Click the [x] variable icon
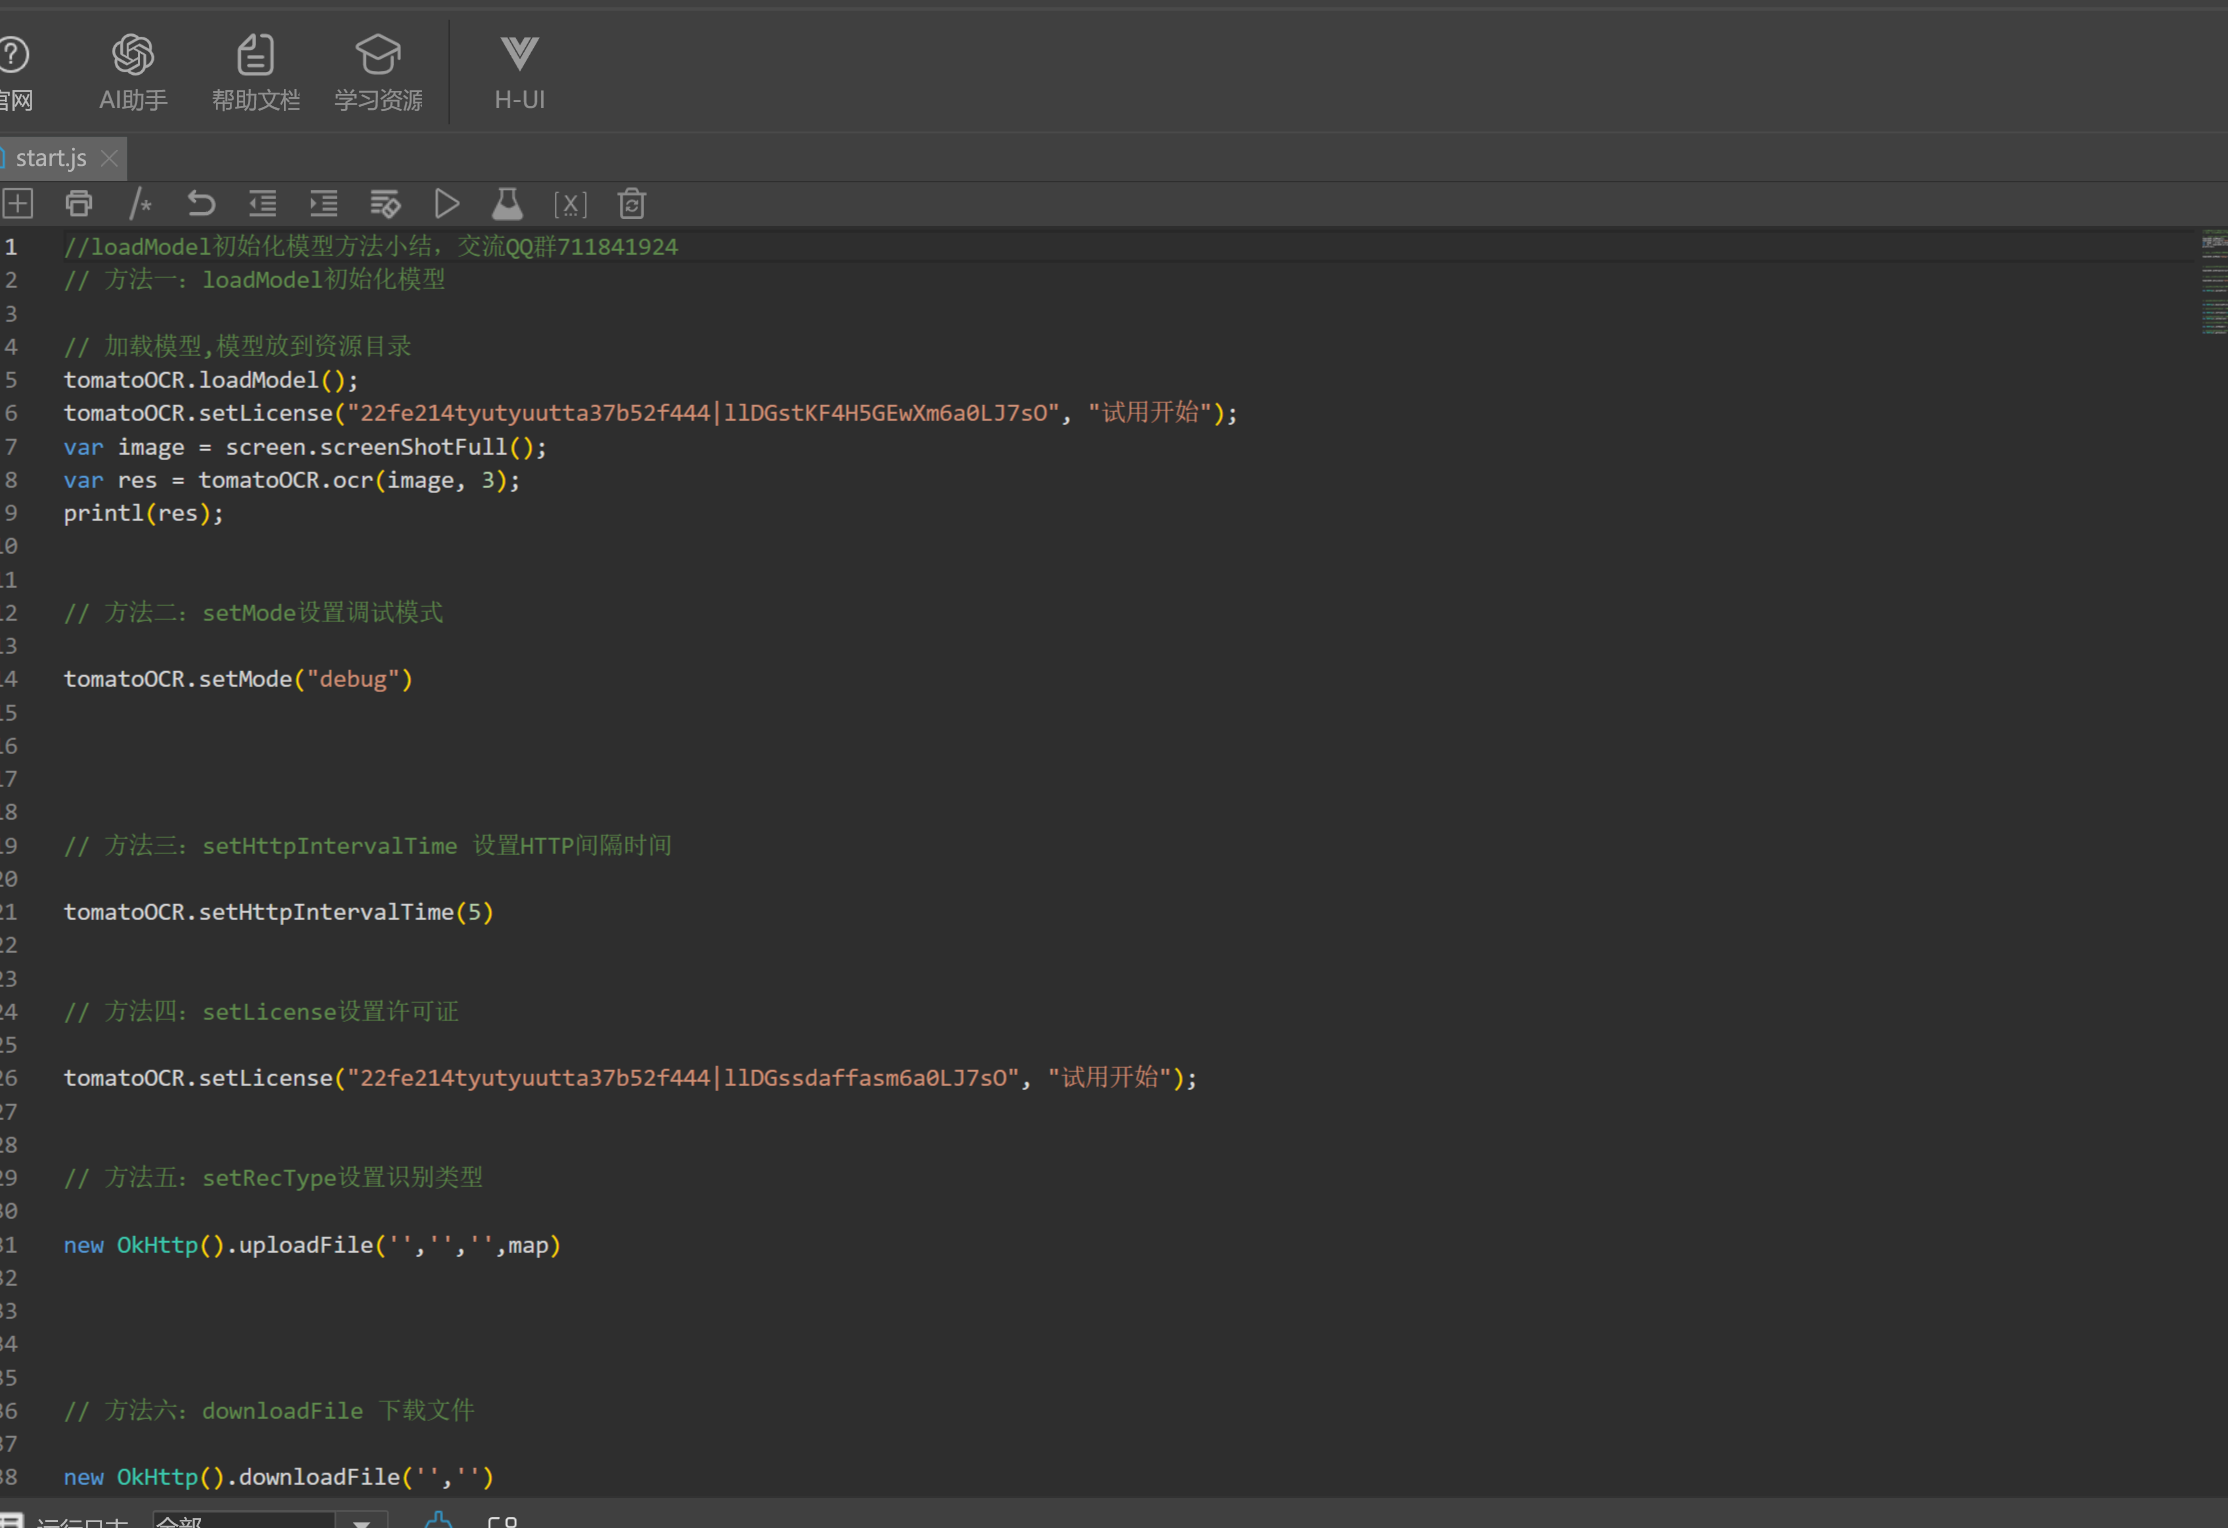Screen dimensions: 2228x1528 [570, 204]
